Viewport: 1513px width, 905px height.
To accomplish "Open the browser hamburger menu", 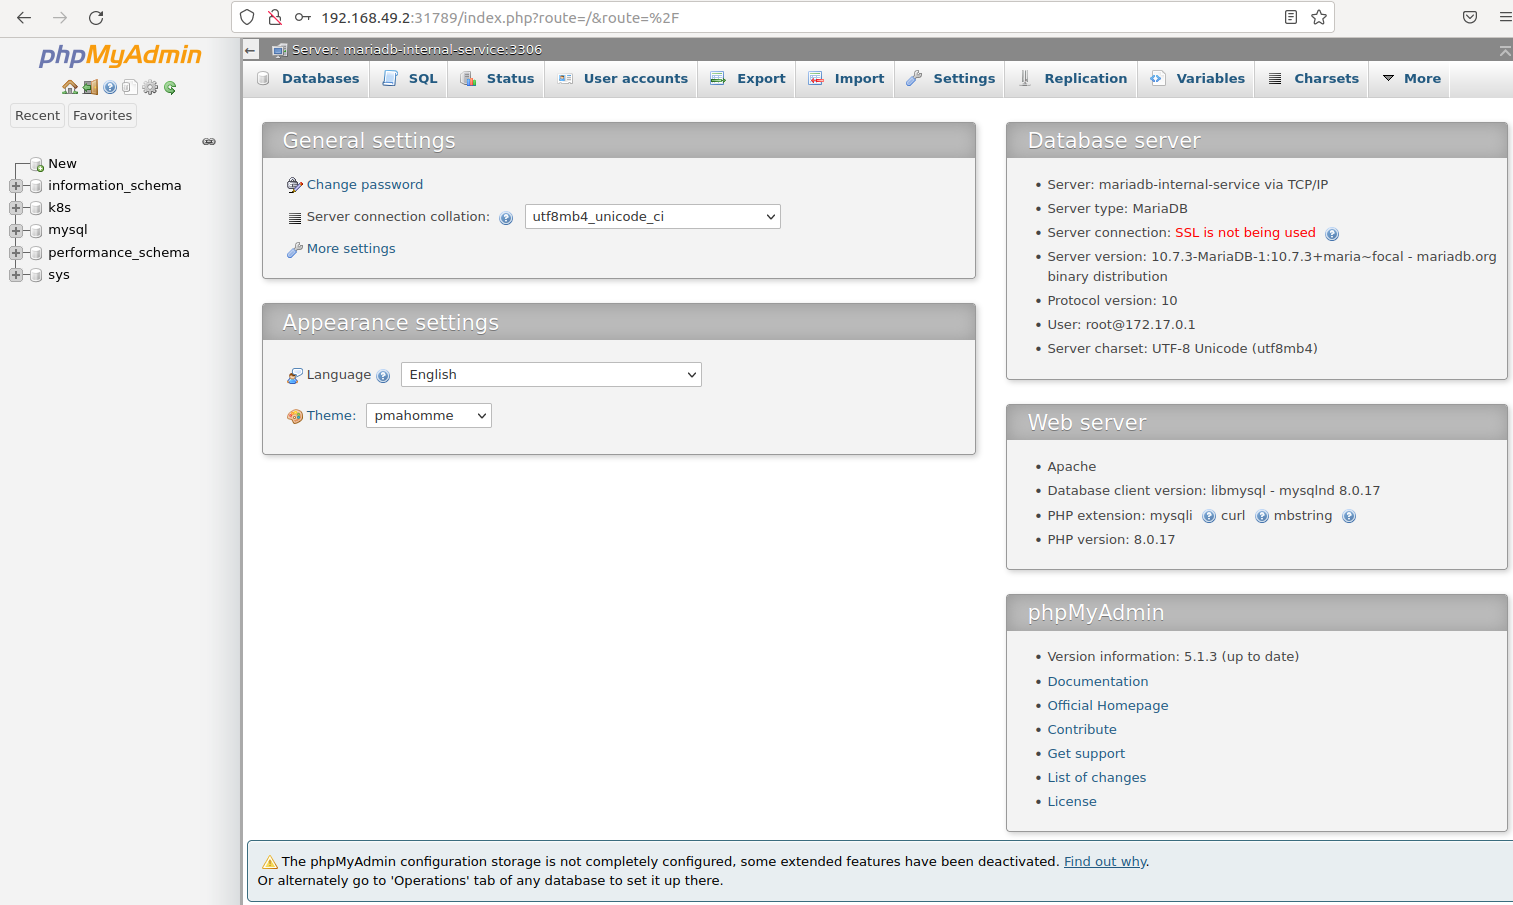I will click(x=1505, y=17).
